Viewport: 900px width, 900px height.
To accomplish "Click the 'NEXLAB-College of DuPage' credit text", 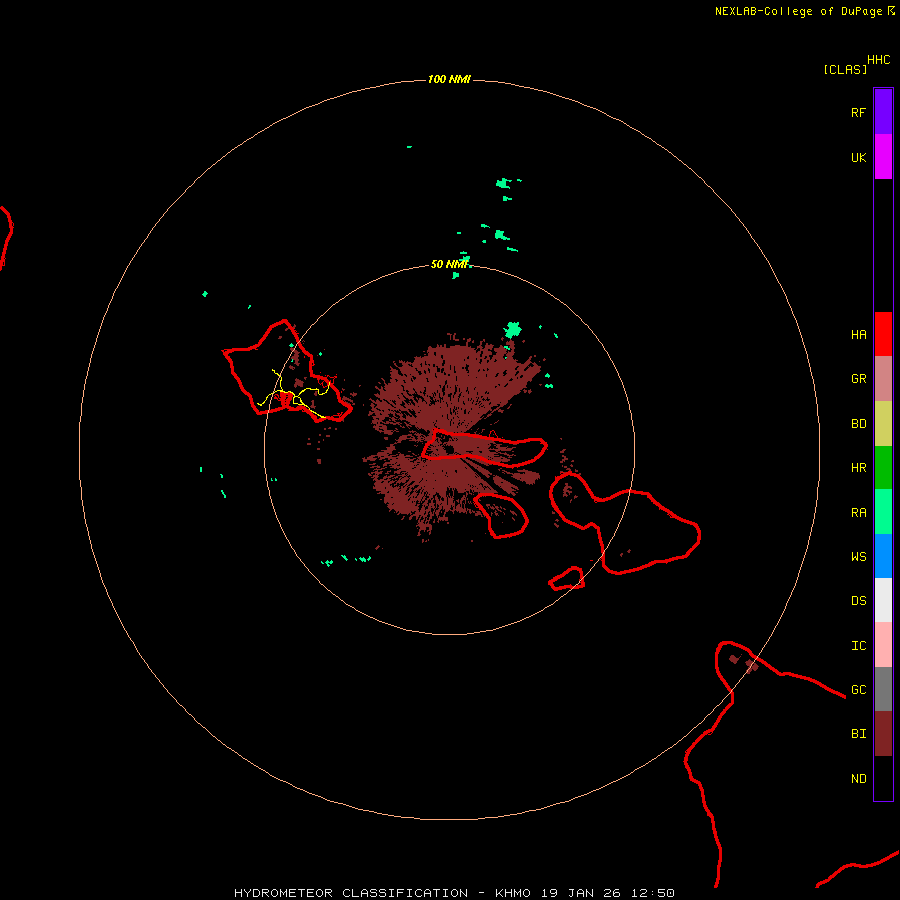I will click(798, 11).
